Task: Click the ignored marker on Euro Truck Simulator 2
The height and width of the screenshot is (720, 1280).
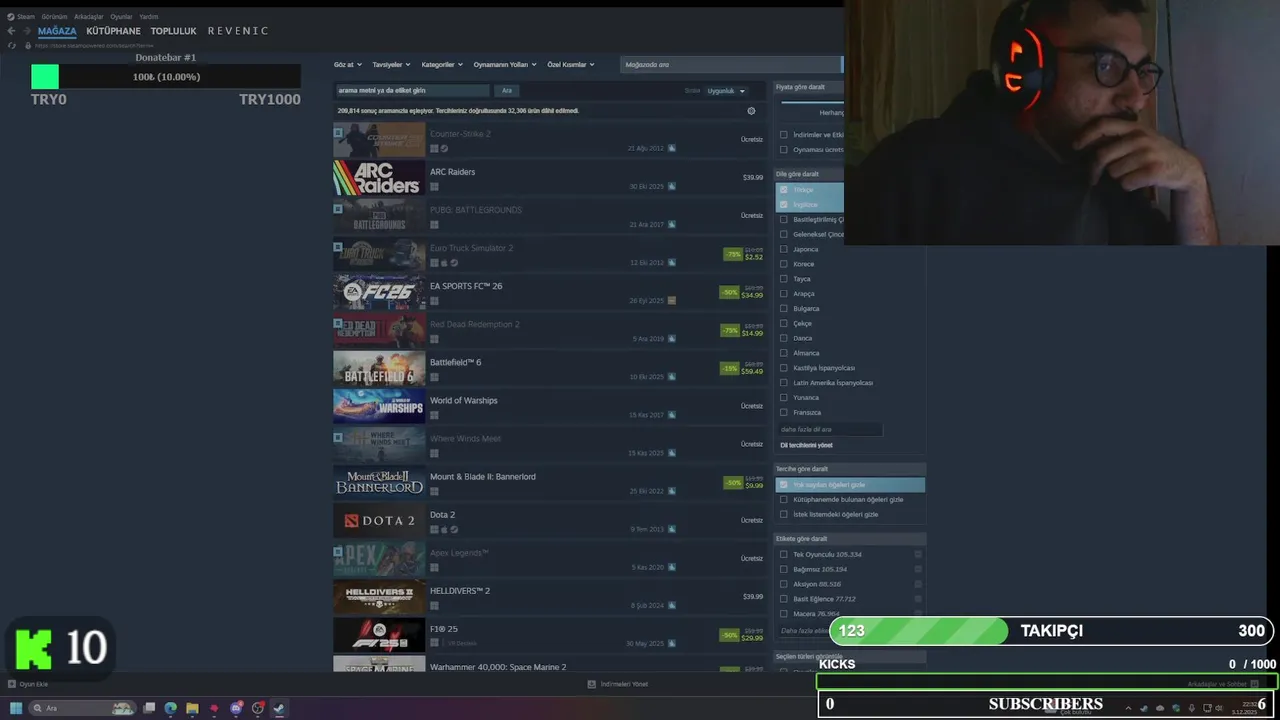Action: click(x=338, y=246)
